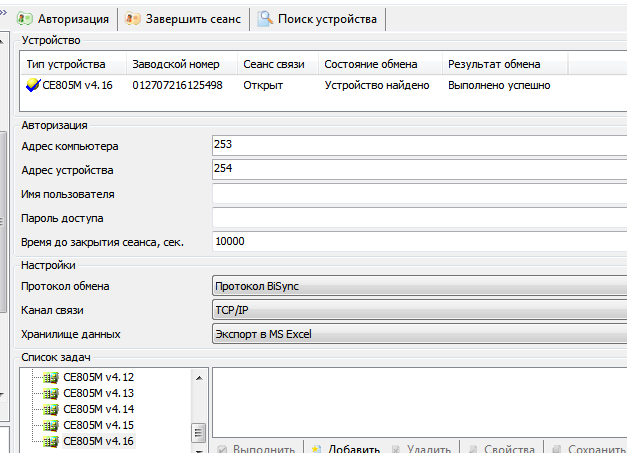This screenshot has height=453, width=627.
Task: Select CE805M v4.13 in the task tree
Action: (x=98, y=394)
